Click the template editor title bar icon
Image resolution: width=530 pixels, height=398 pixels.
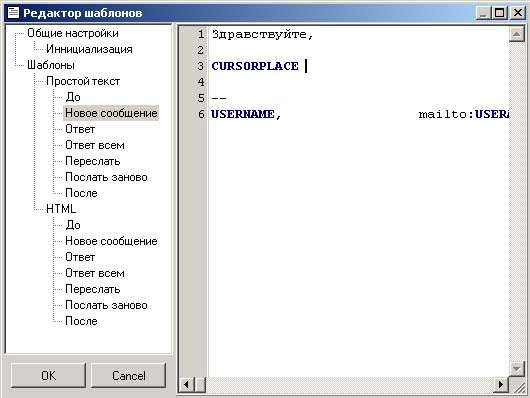pos(13,13)
